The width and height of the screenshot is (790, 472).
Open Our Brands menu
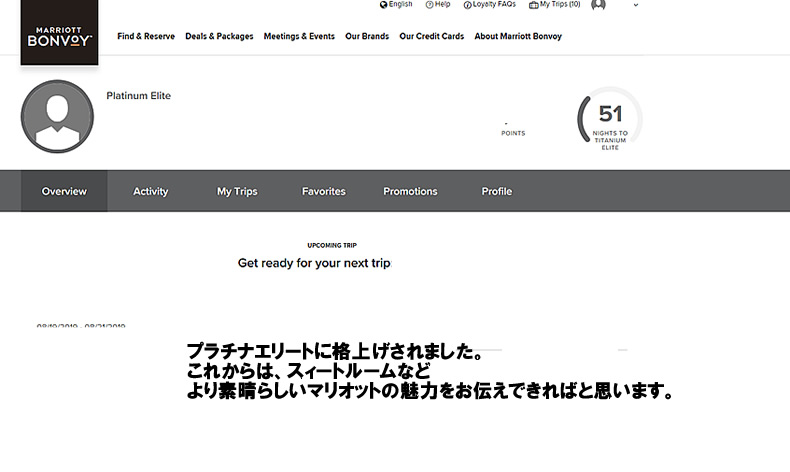point(367,36)
